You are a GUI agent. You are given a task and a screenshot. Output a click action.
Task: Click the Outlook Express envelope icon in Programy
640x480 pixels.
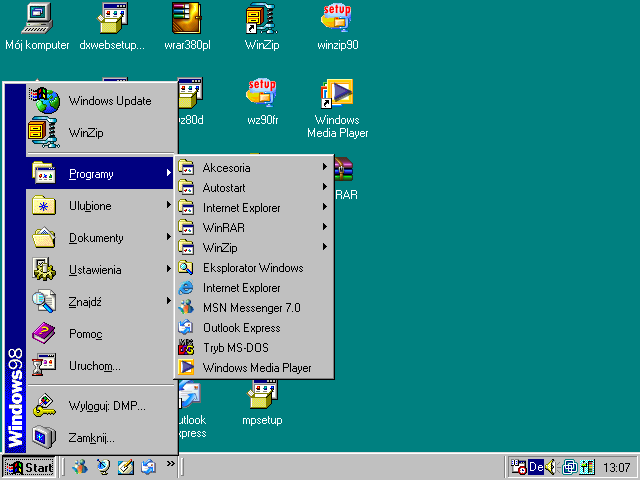click(186, 328)
